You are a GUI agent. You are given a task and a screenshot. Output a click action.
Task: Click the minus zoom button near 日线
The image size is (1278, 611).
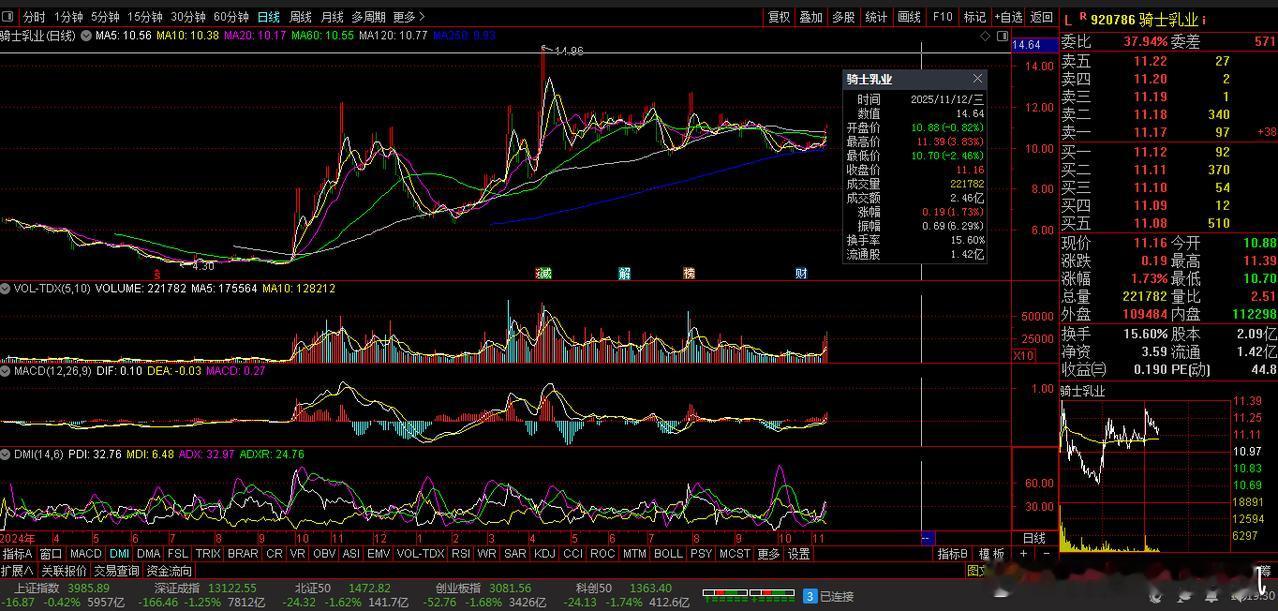(x=1047, y=554)
